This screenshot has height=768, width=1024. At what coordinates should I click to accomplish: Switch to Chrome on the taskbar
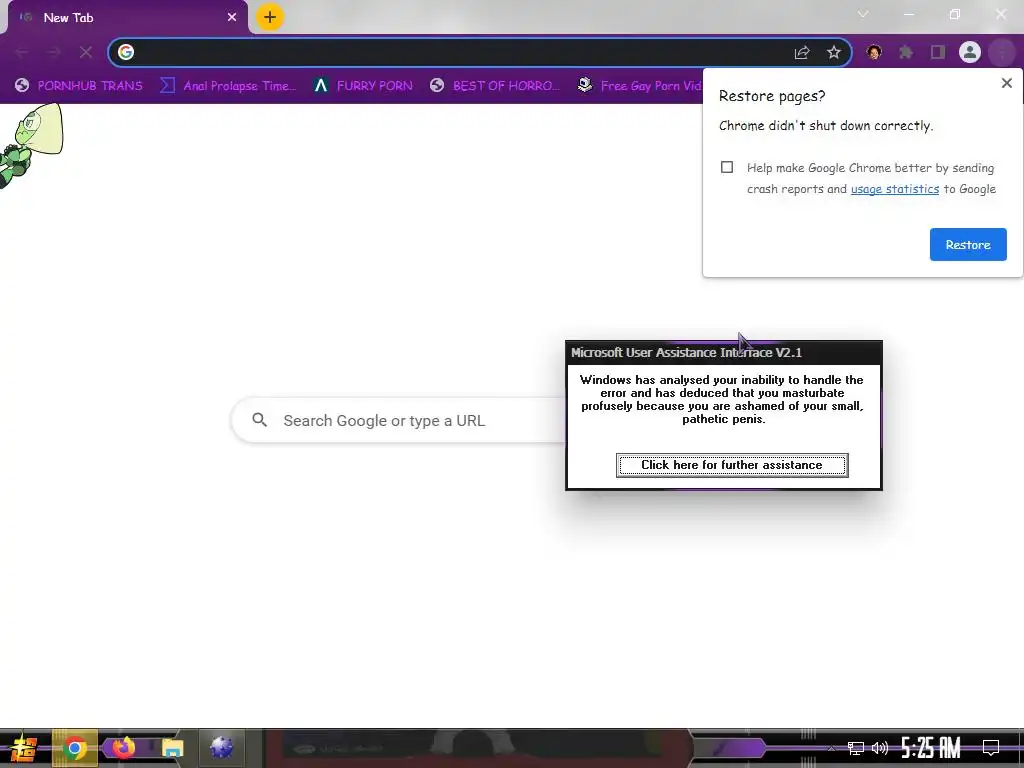[75, 748]
